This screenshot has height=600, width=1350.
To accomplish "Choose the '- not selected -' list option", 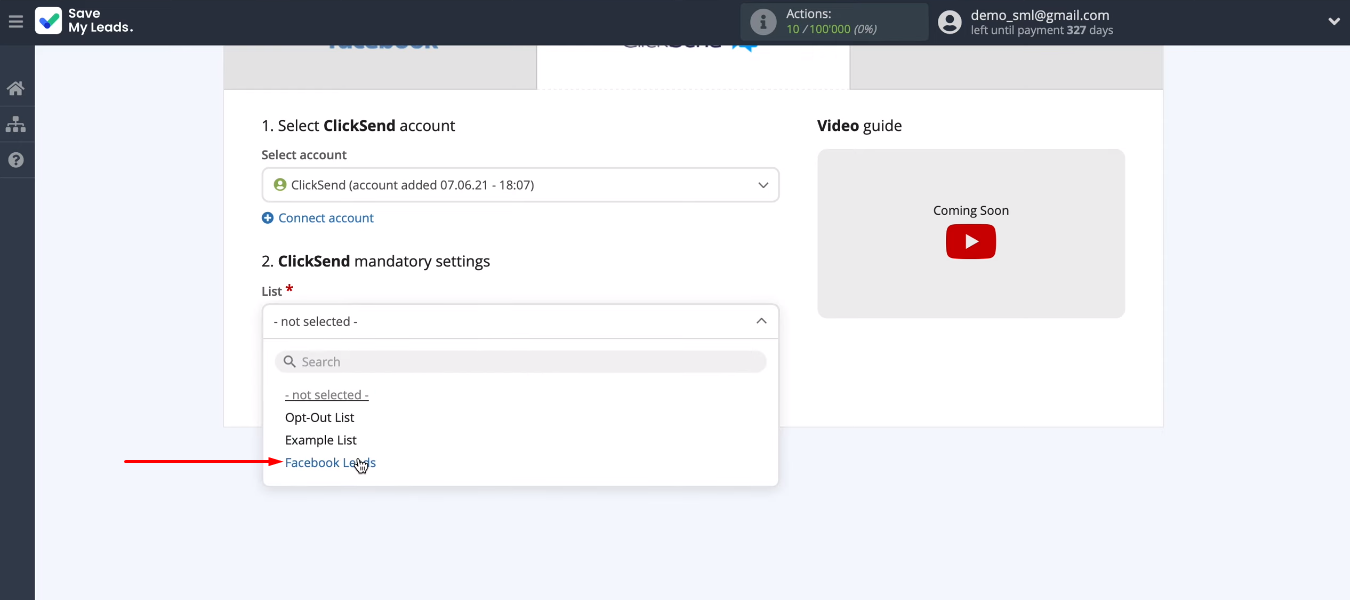I will pos(327,395).
